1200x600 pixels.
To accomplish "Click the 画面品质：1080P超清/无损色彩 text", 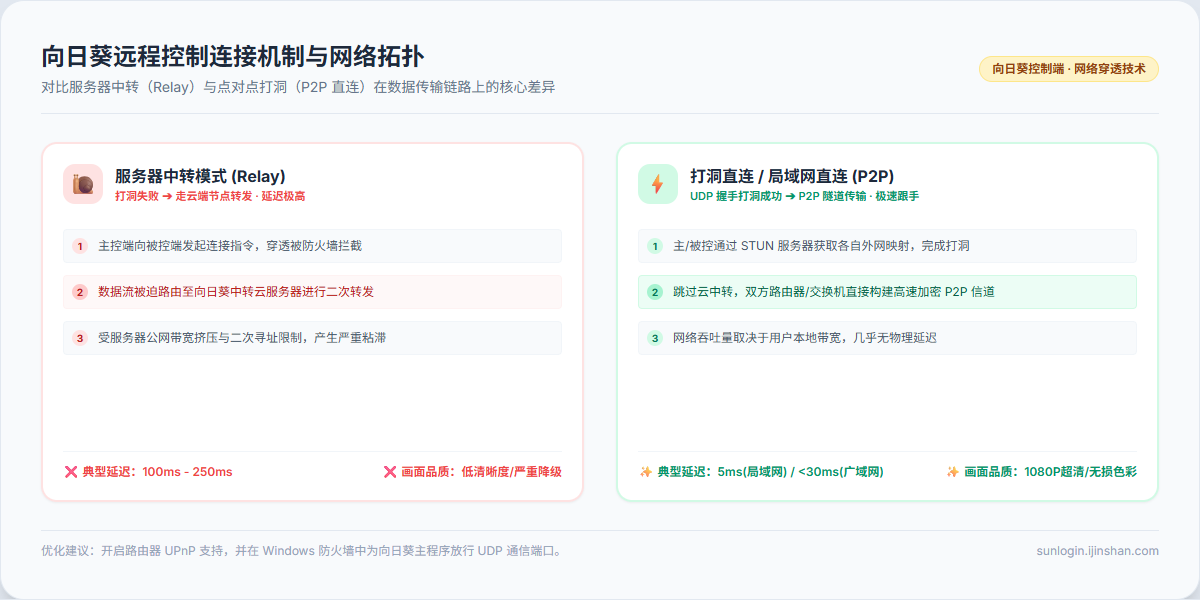I will point(1050,472).
